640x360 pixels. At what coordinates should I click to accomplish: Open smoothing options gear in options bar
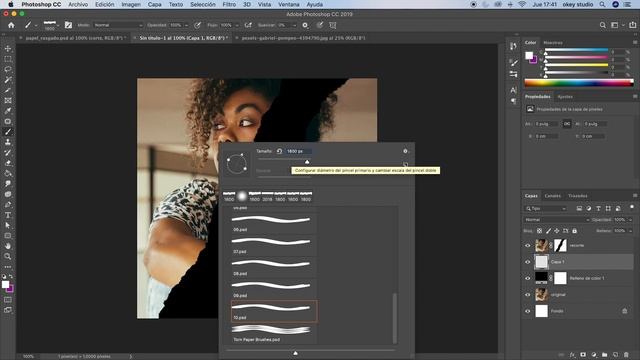pos(305,25)
